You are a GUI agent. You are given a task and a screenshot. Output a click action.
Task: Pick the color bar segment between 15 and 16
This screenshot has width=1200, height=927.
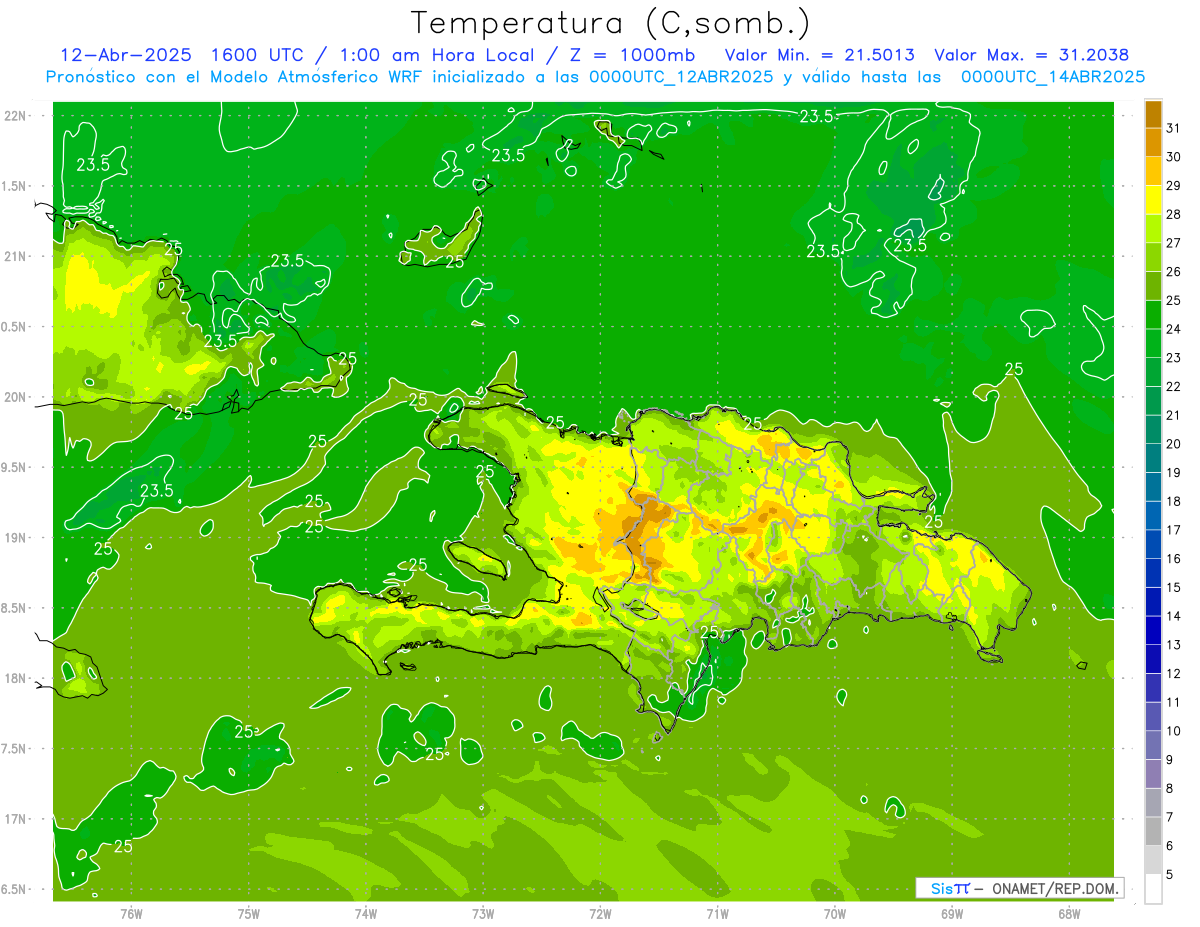click(x=1153, y=573)
